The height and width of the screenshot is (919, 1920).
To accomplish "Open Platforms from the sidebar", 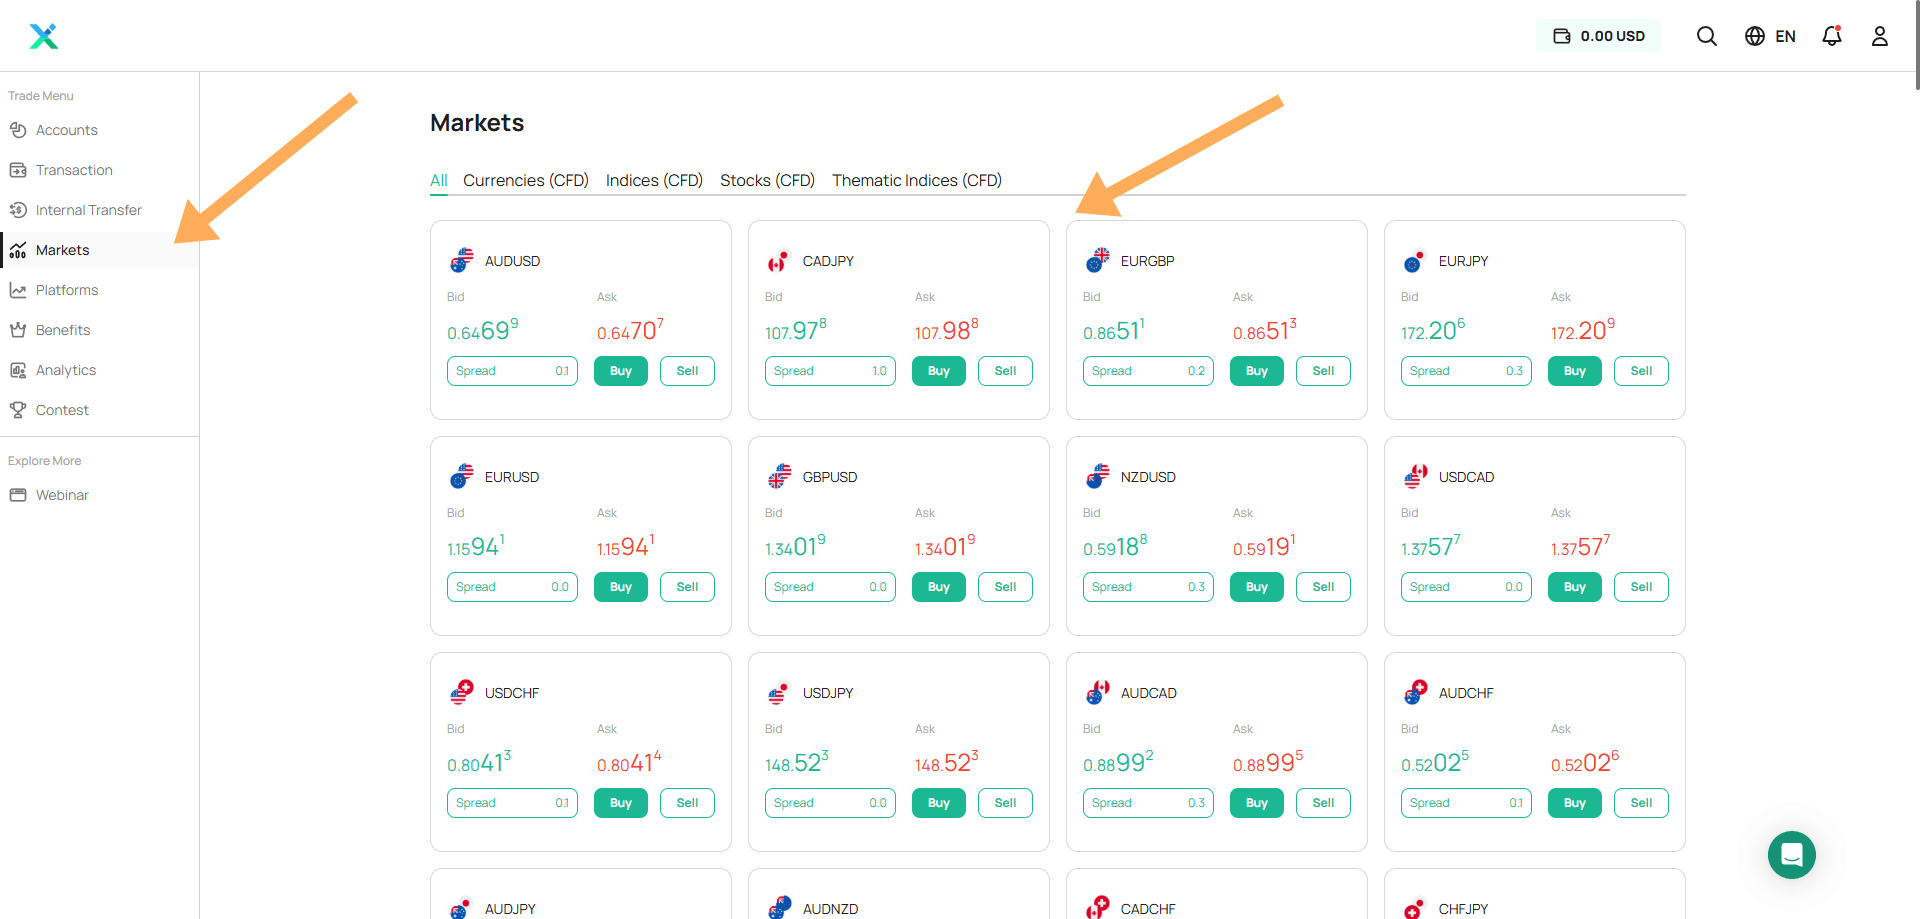I will (x=67, y=289).
